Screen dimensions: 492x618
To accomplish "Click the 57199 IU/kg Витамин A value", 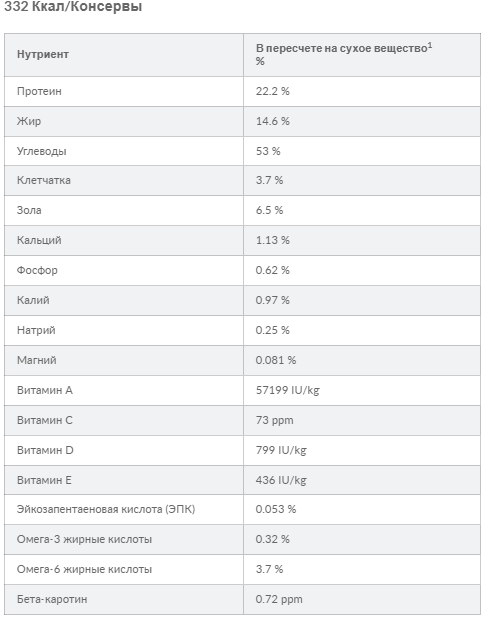I will point(288,390).
